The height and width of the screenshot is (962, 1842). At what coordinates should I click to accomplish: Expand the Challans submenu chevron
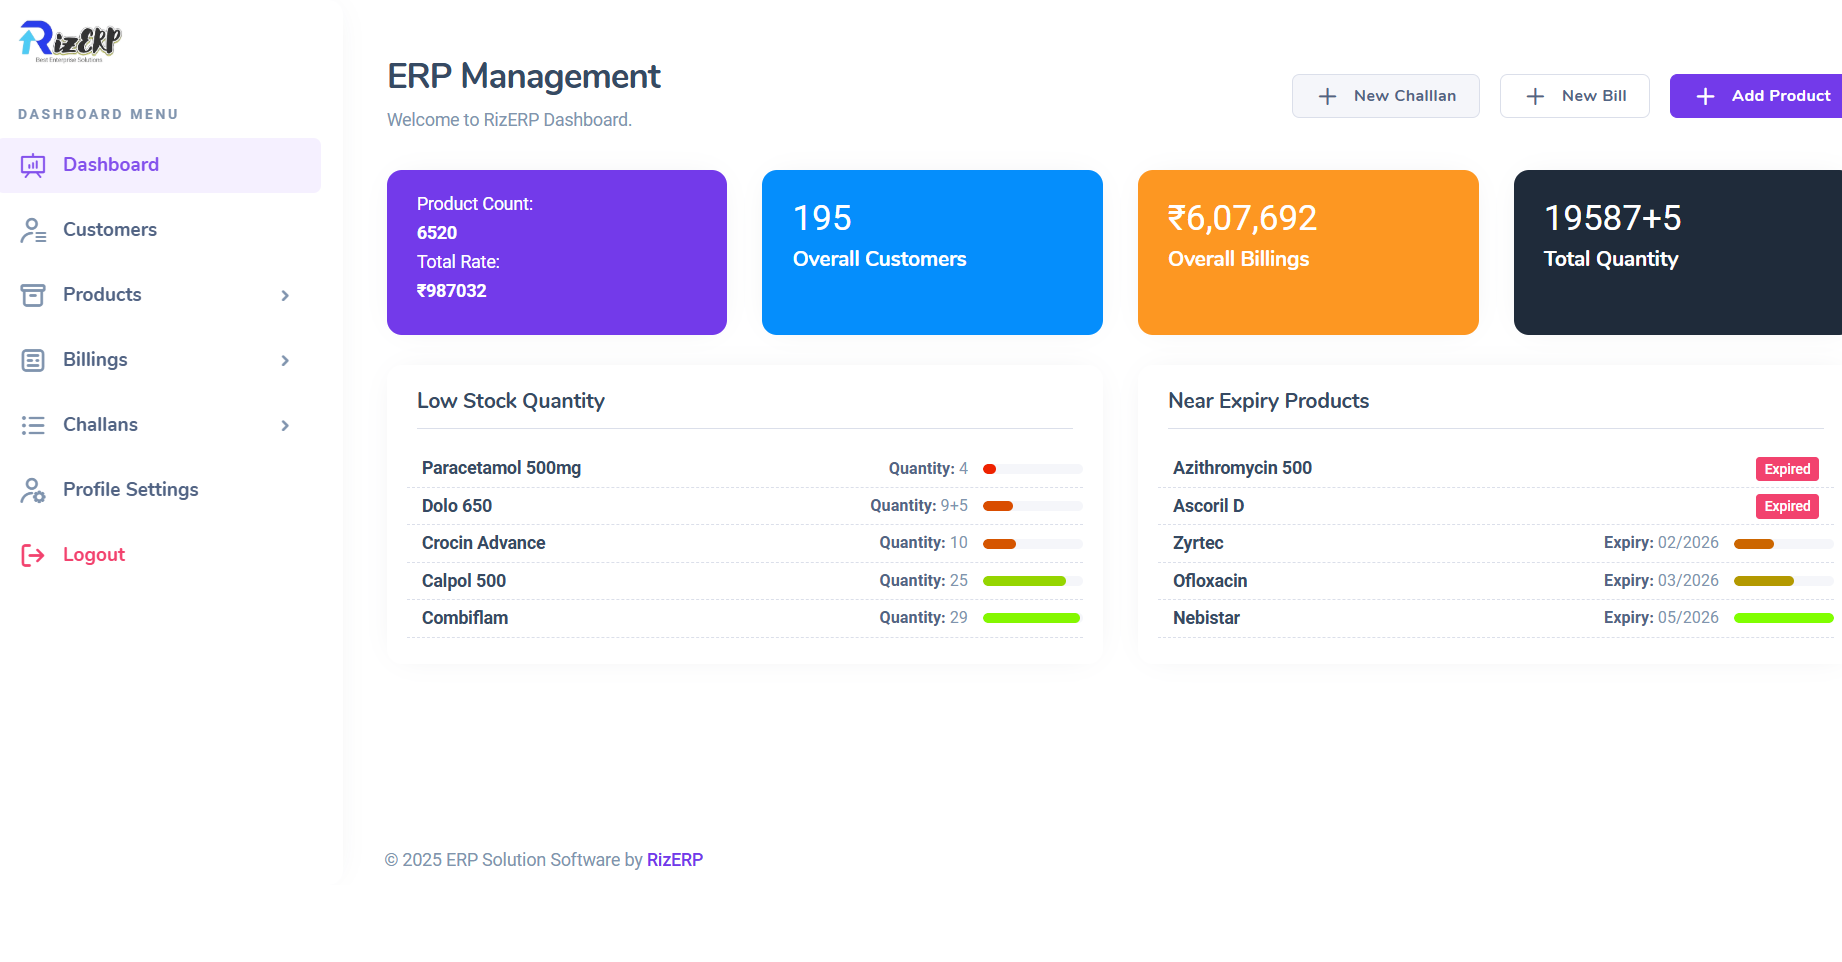(285, 425)
